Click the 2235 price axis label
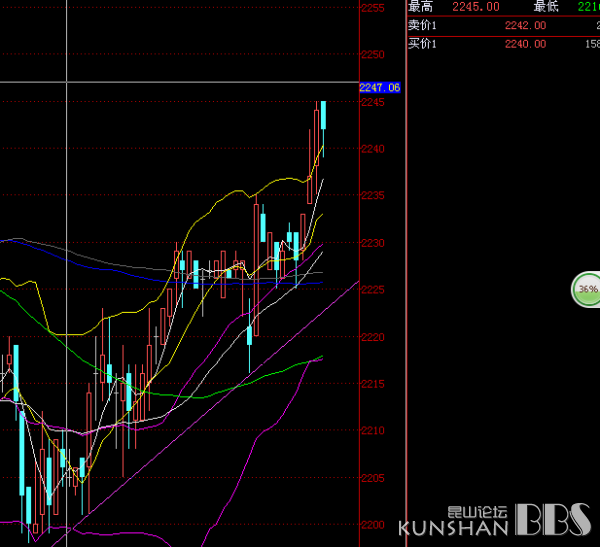The image size is (600, 547). tap(373, 195)
